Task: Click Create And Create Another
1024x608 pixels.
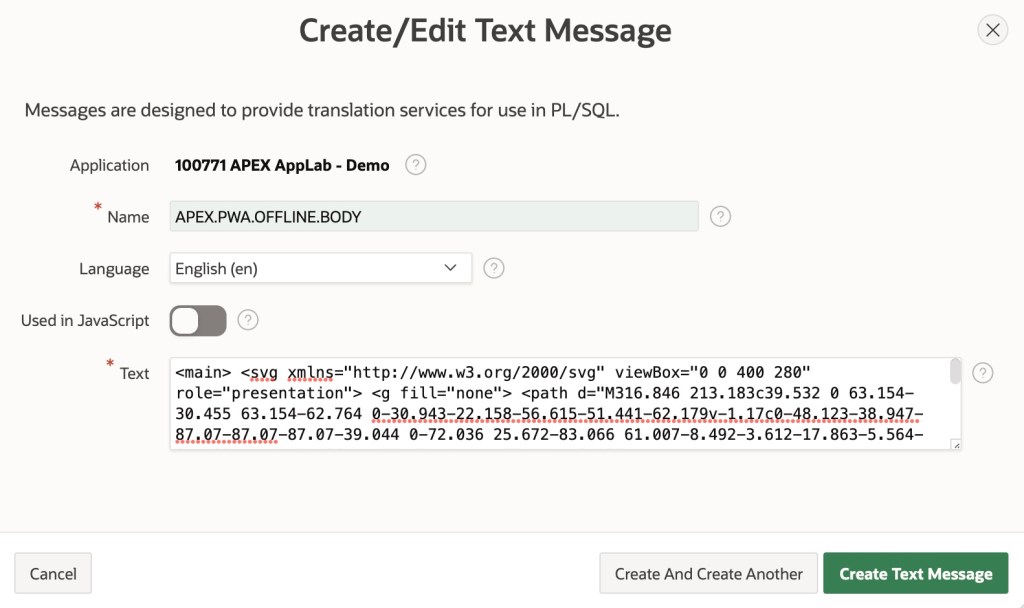Action: [x=708, y=574]
